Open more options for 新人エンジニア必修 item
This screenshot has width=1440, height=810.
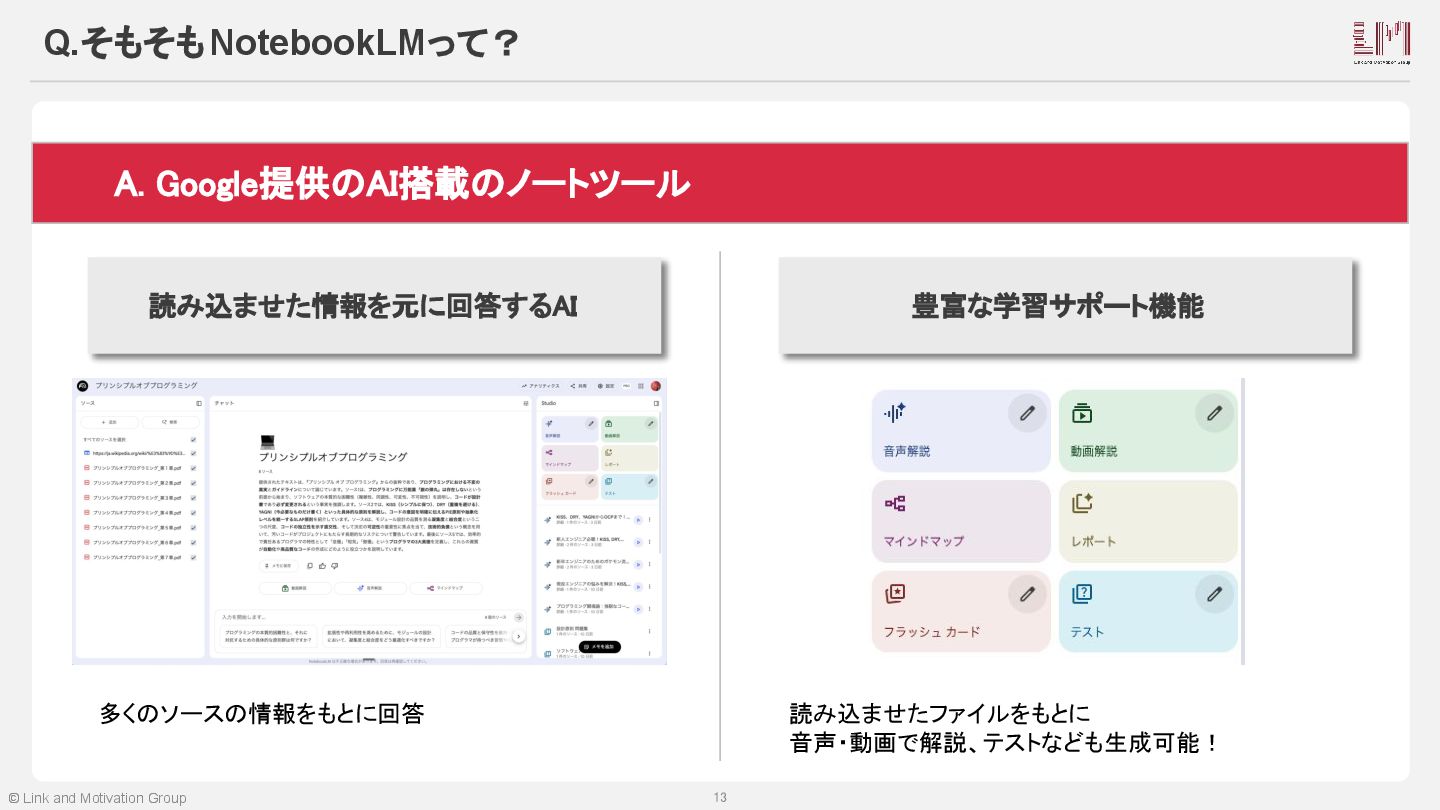(x=649, y=542)
